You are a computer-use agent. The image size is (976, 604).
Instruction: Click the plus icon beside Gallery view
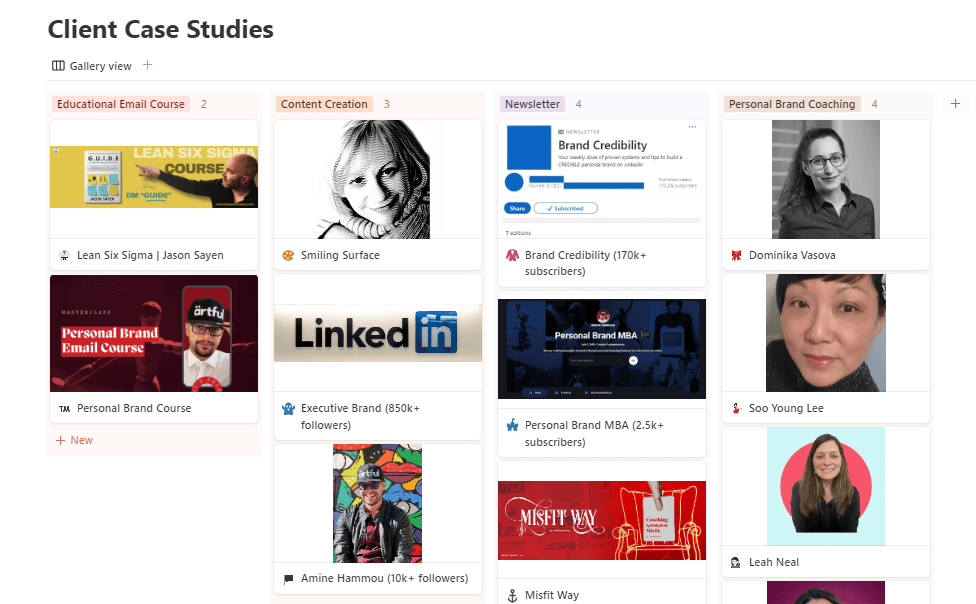148,65
